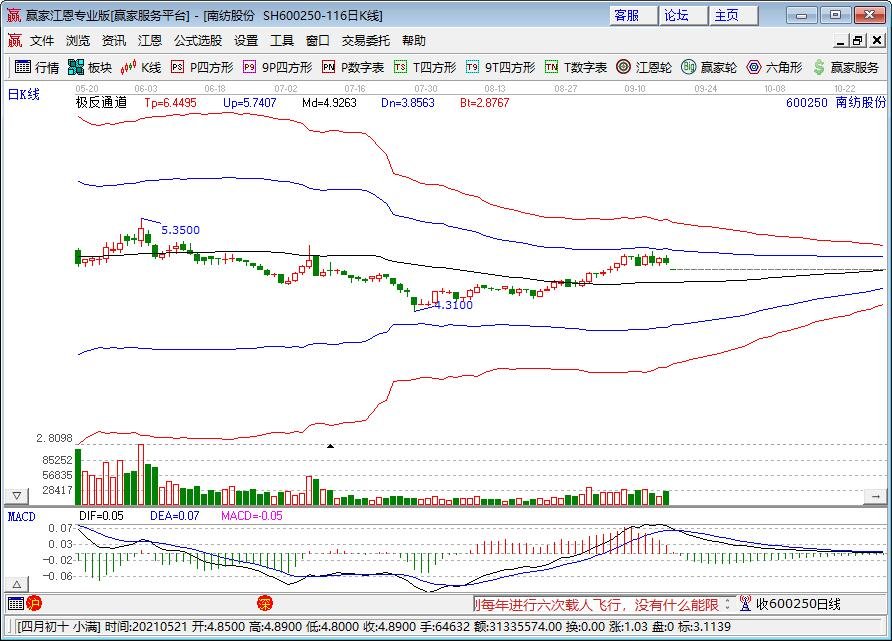Click the 主页 homepage button
This screenshot has width=892, height=641.
733,15
